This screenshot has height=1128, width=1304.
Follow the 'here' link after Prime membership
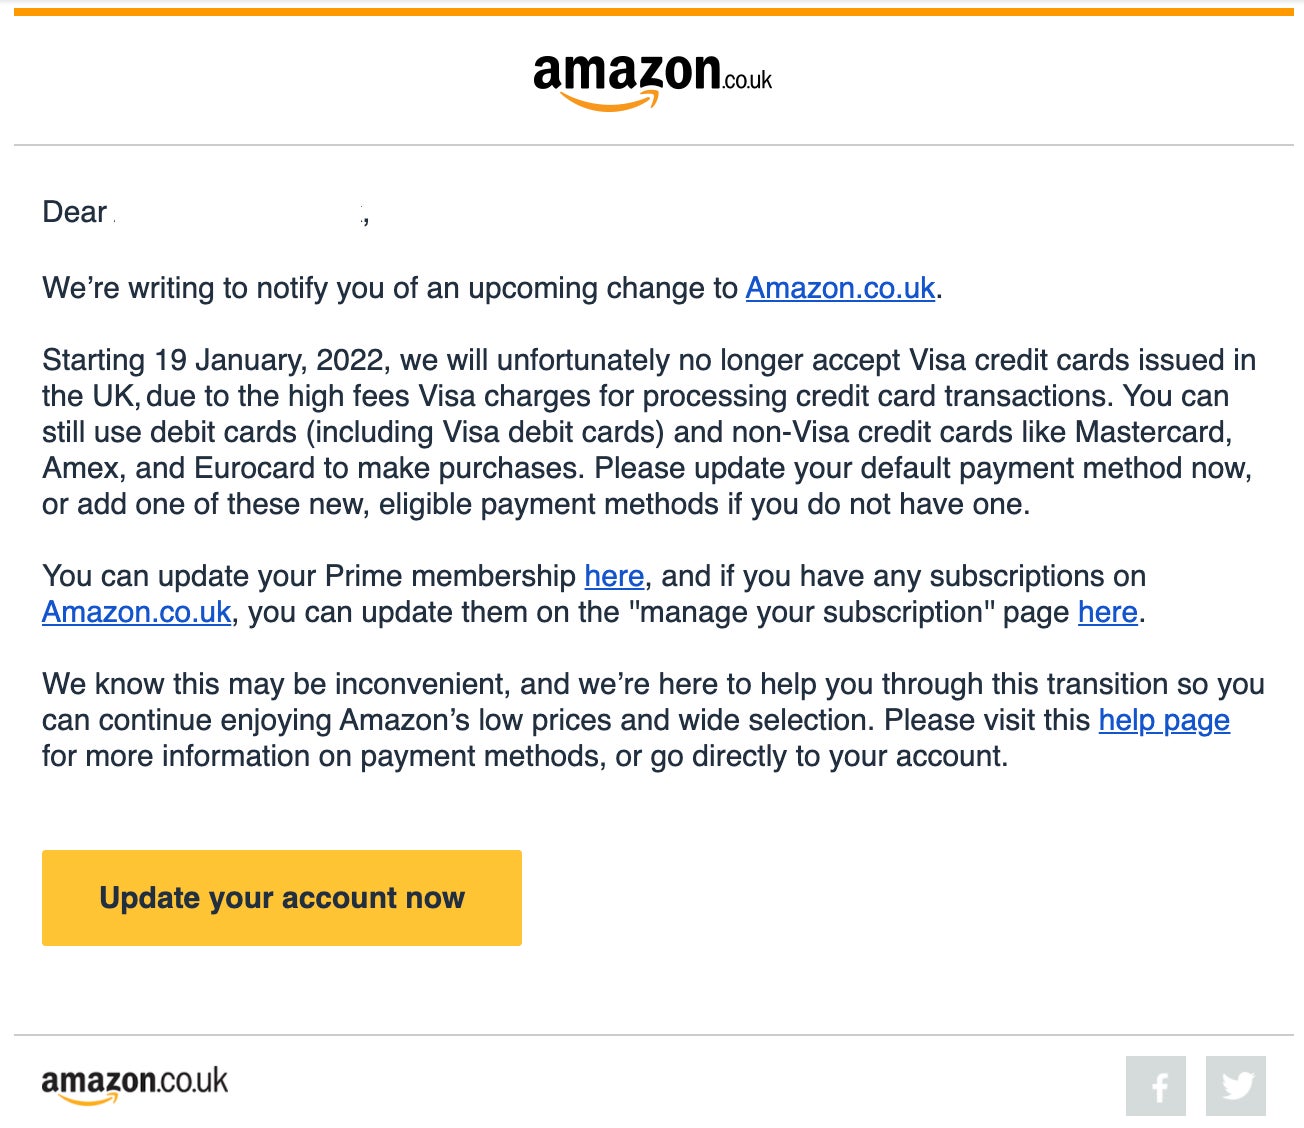point(614,576)
